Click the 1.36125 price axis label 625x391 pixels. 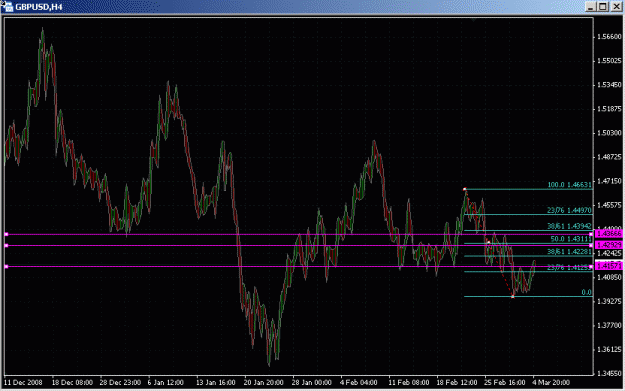pos(609,350)
